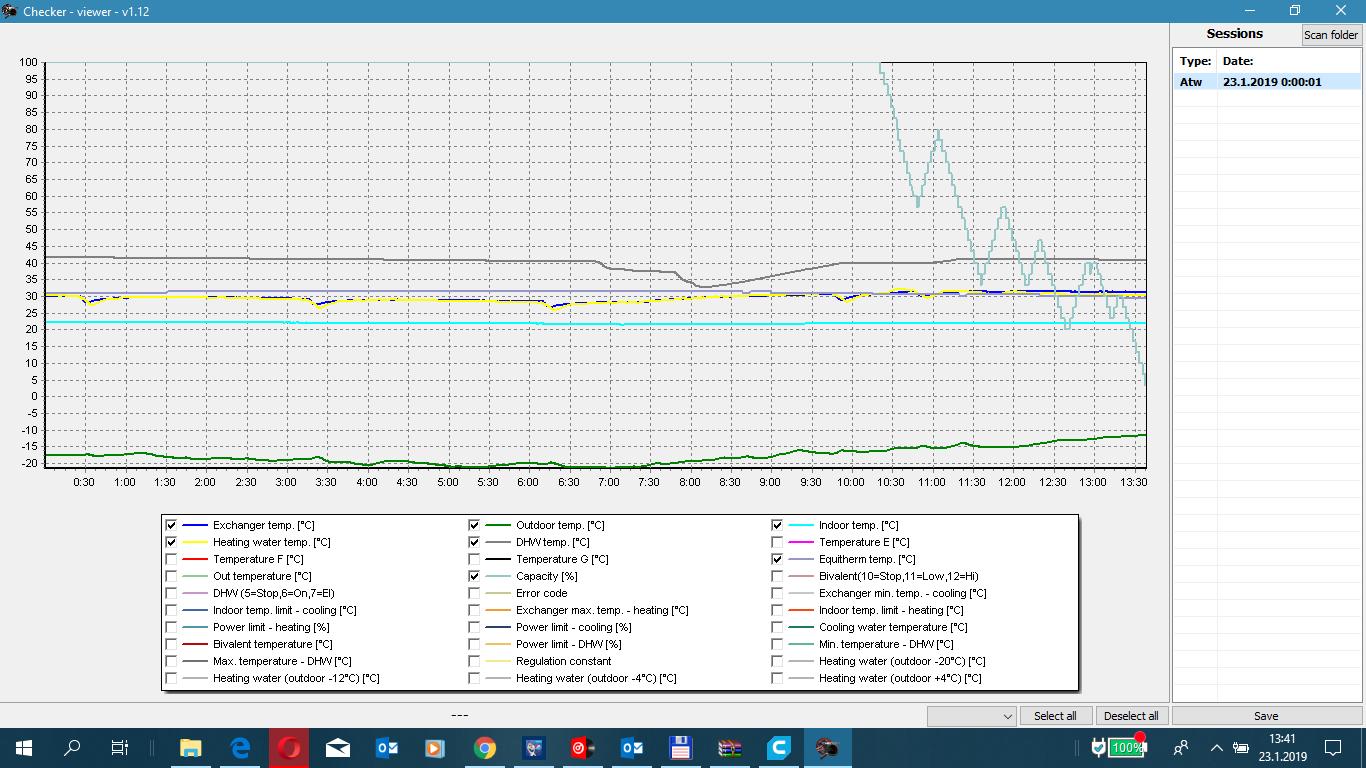Open Opera browser in the taskbar

tap(289, 747)
